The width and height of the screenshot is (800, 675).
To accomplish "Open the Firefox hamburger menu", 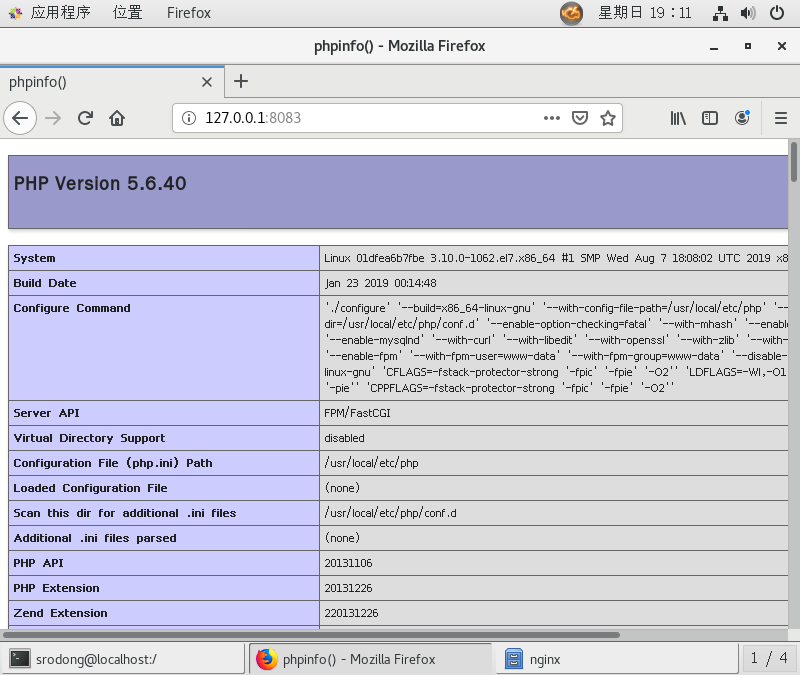I will tap(781, 118).
